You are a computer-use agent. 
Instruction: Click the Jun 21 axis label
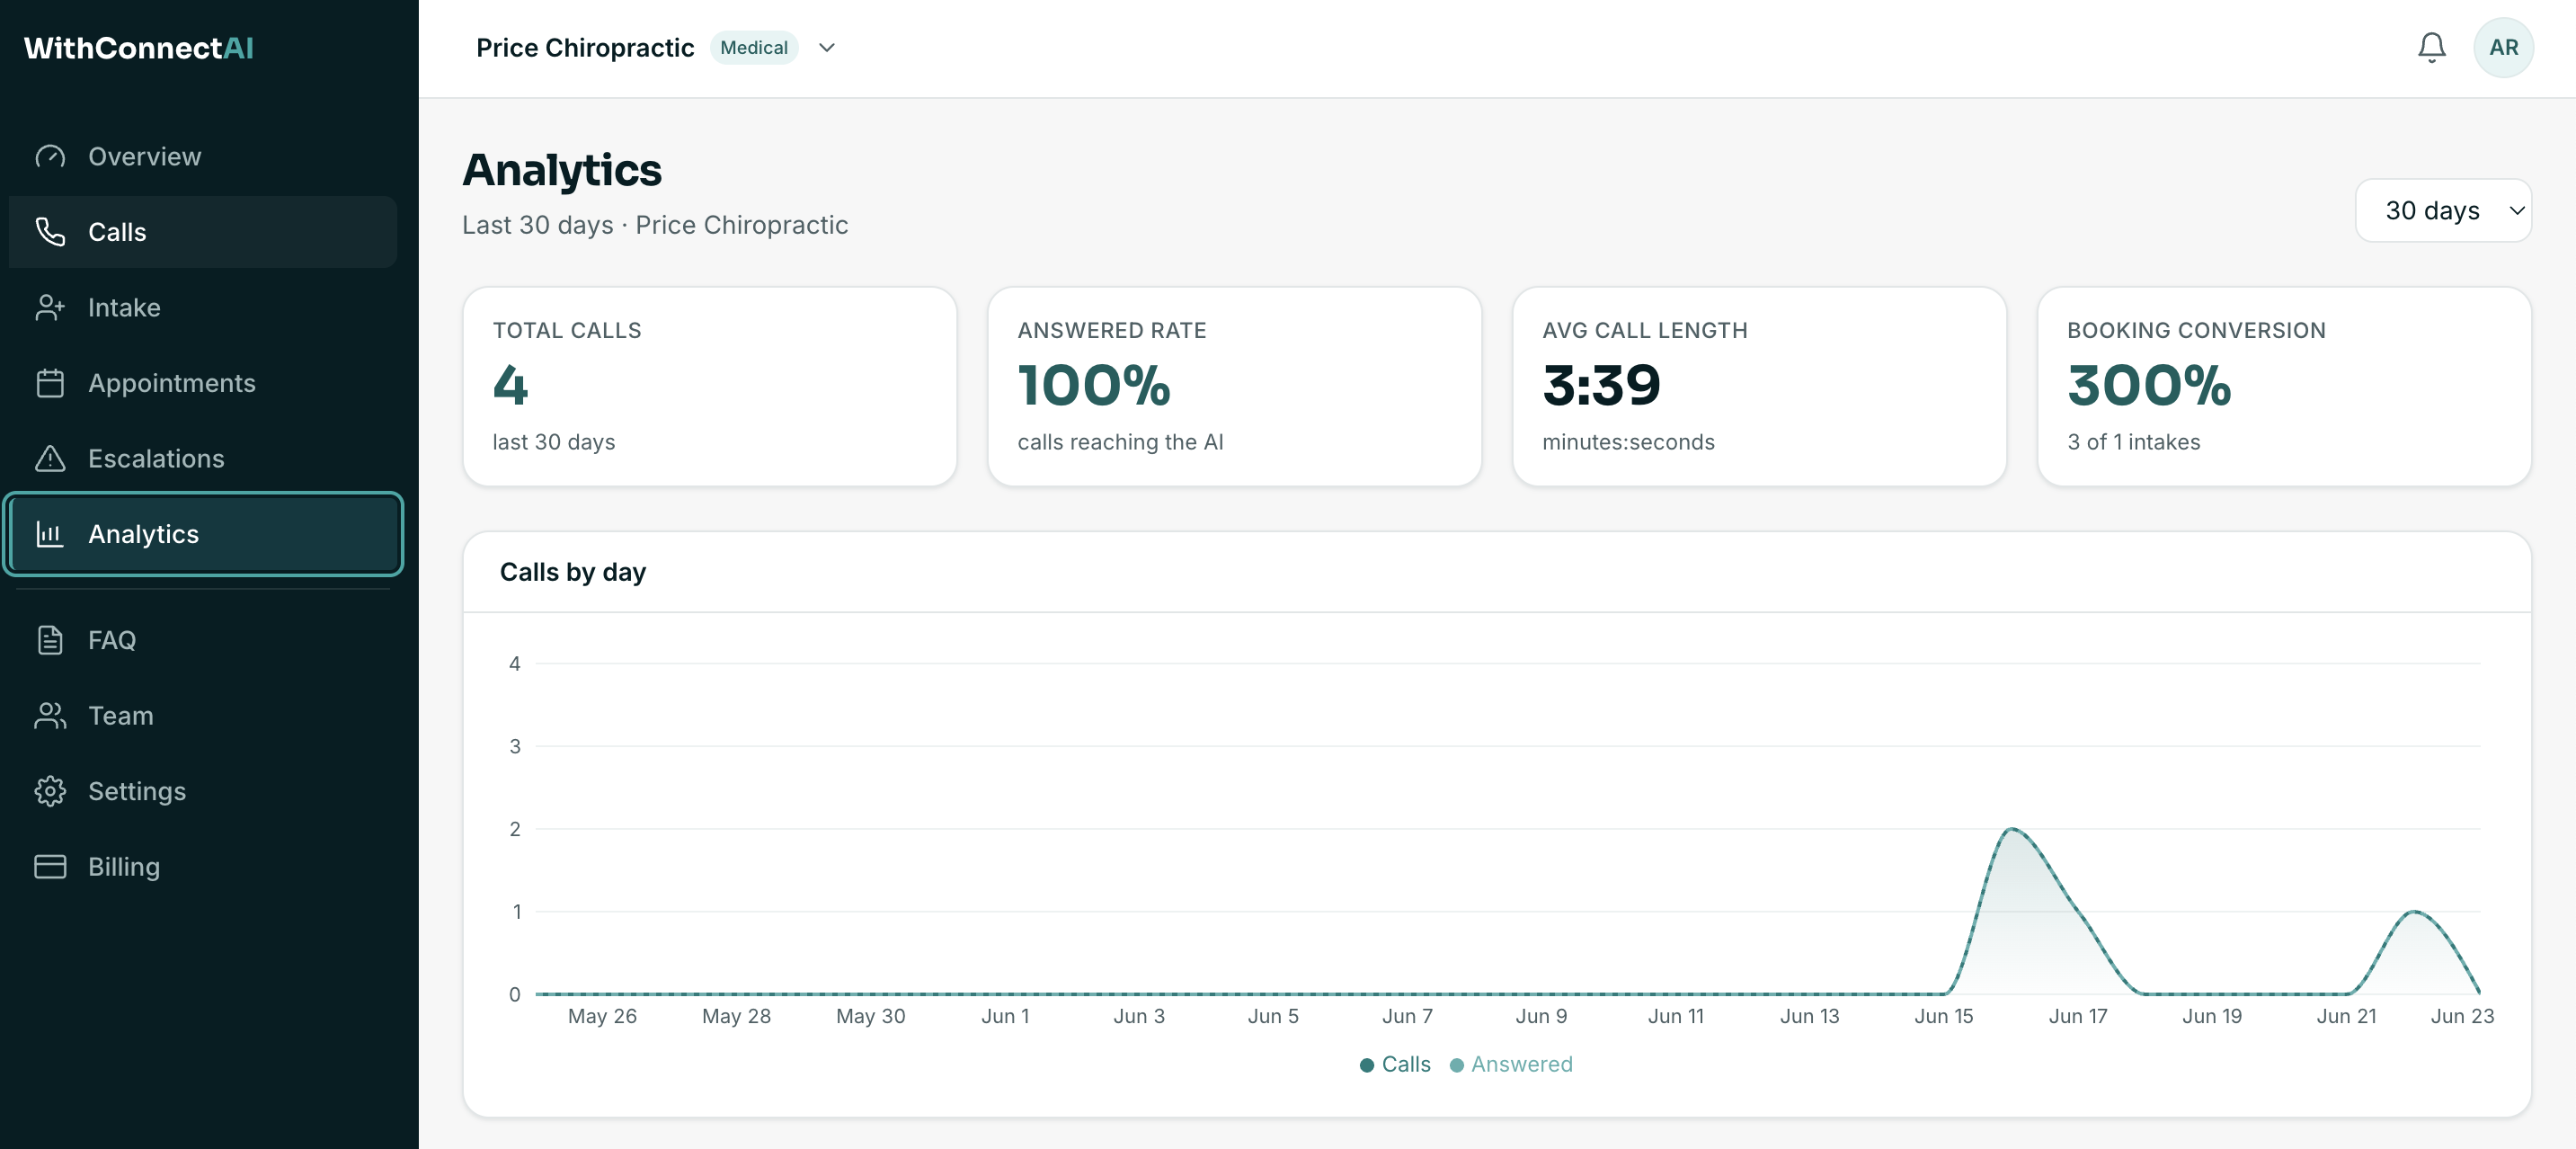[2346, 1016]
